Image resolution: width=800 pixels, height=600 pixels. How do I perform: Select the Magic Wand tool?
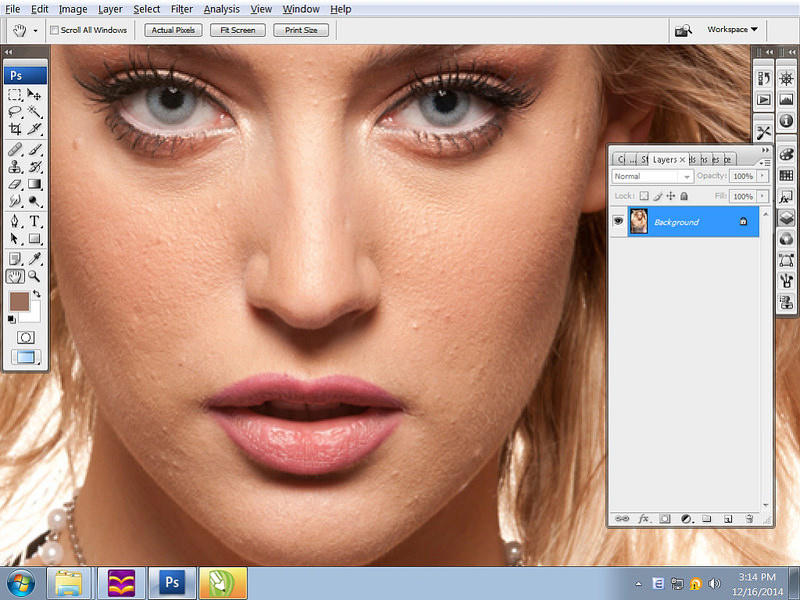coord(34,112)
